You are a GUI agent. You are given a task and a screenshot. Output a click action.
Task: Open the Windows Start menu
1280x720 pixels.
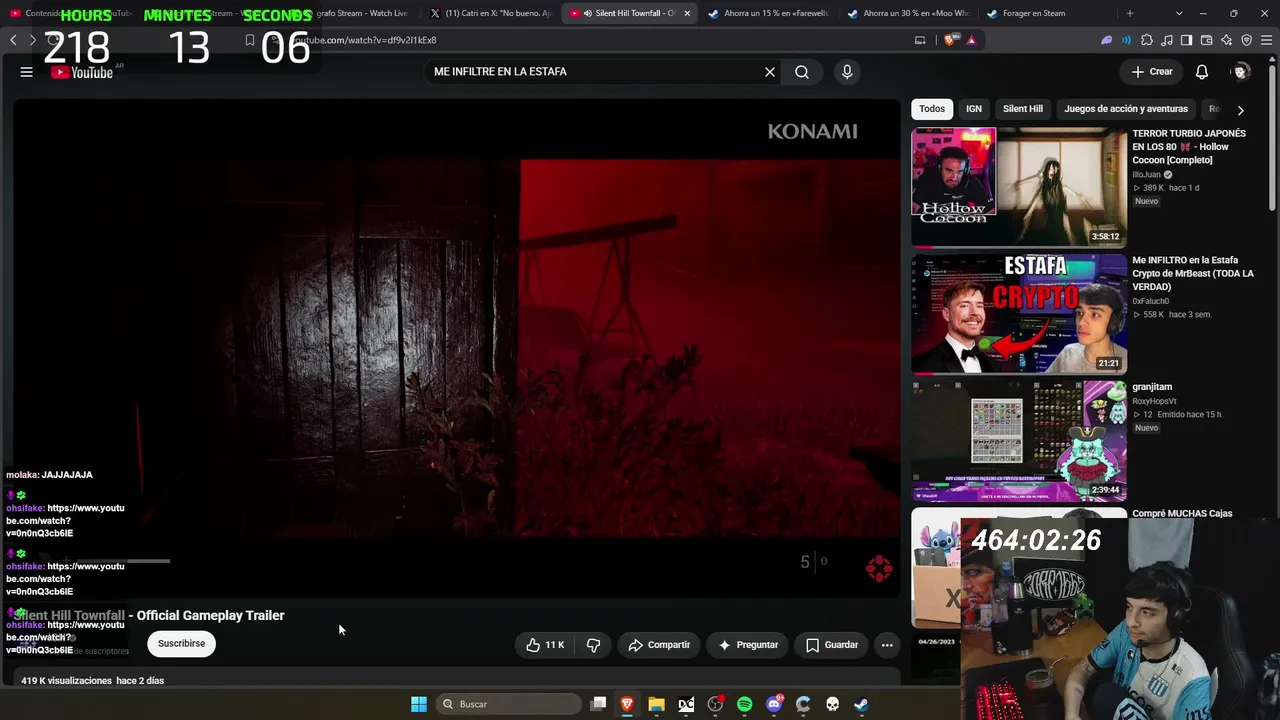419,704
